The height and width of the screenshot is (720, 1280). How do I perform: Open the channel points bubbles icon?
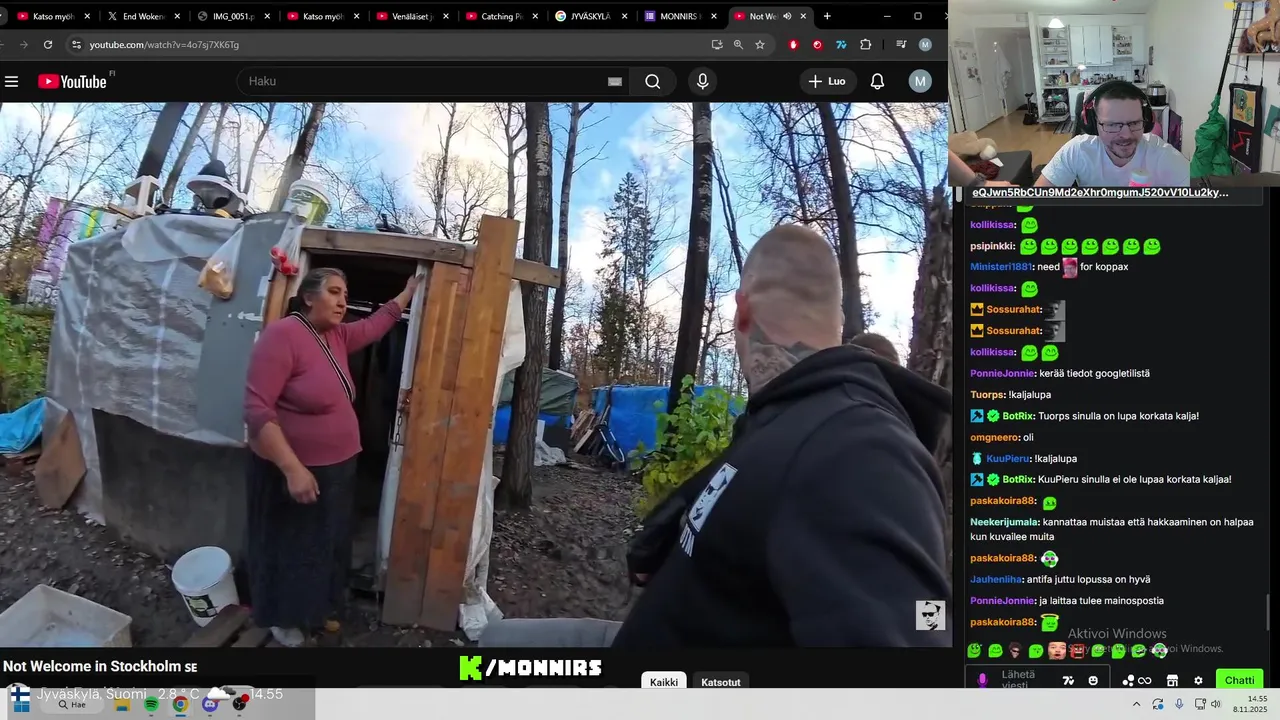click(x=1128, y=680)
